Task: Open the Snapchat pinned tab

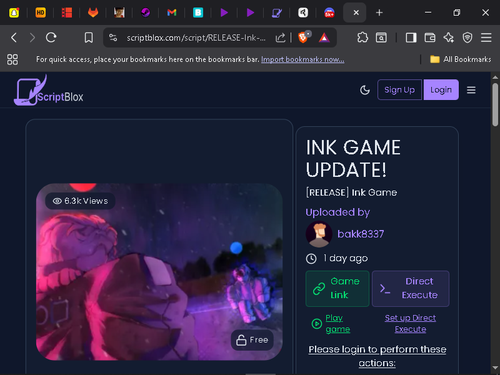Action: (x=14, y=13)
